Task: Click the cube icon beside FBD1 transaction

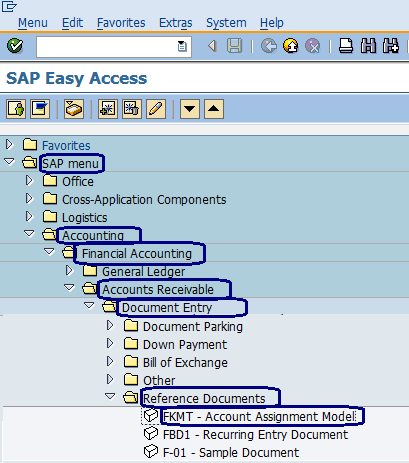Action: click(x=151, y=434)
